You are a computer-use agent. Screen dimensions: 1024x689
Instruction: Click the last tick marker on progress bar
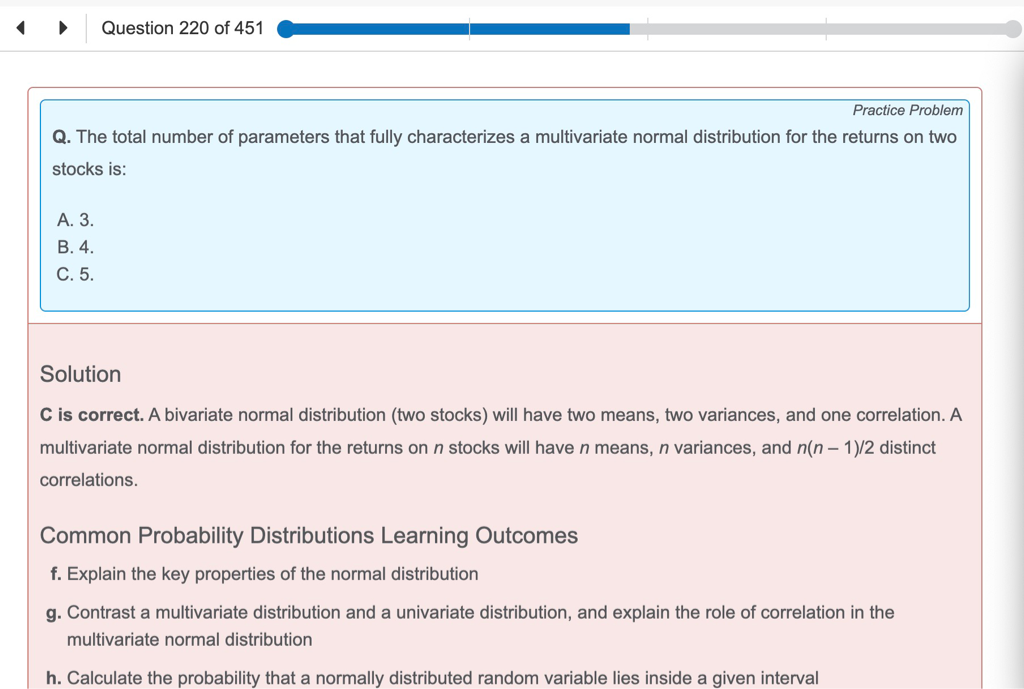click(826, 29)
